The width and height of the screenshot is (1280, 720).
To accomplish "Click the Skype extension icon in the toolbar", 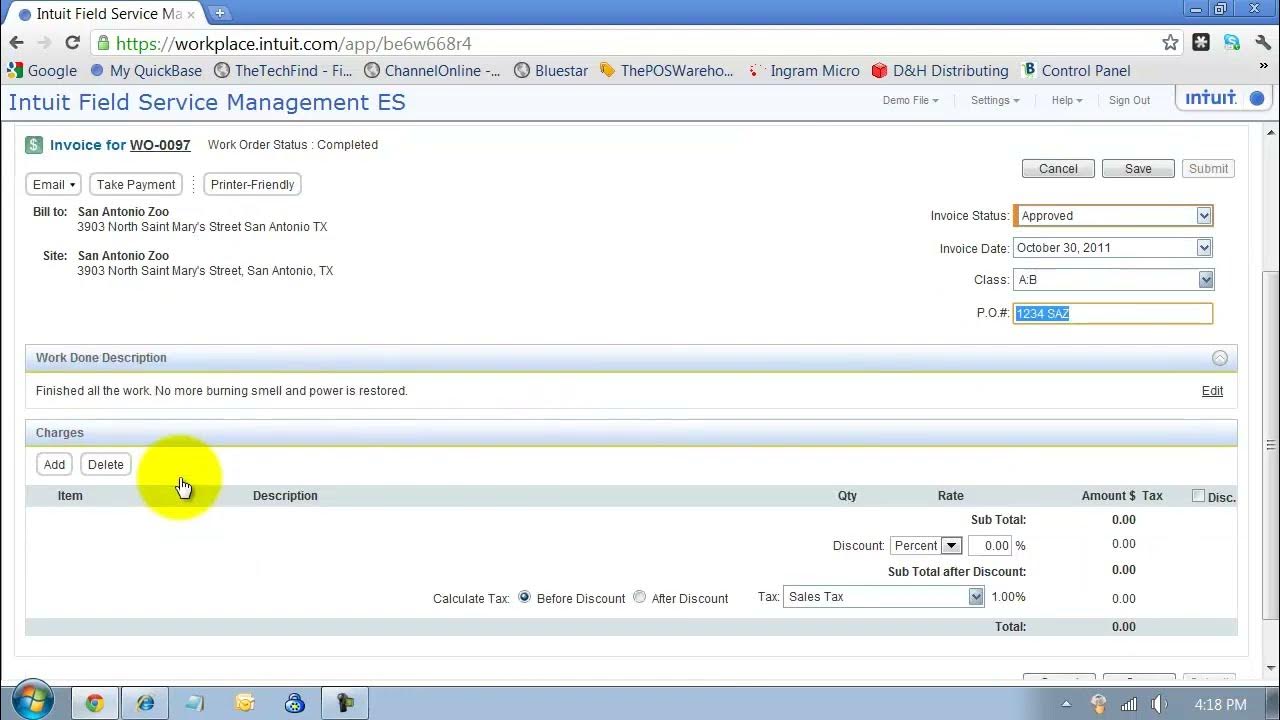I will [1232, 43].
